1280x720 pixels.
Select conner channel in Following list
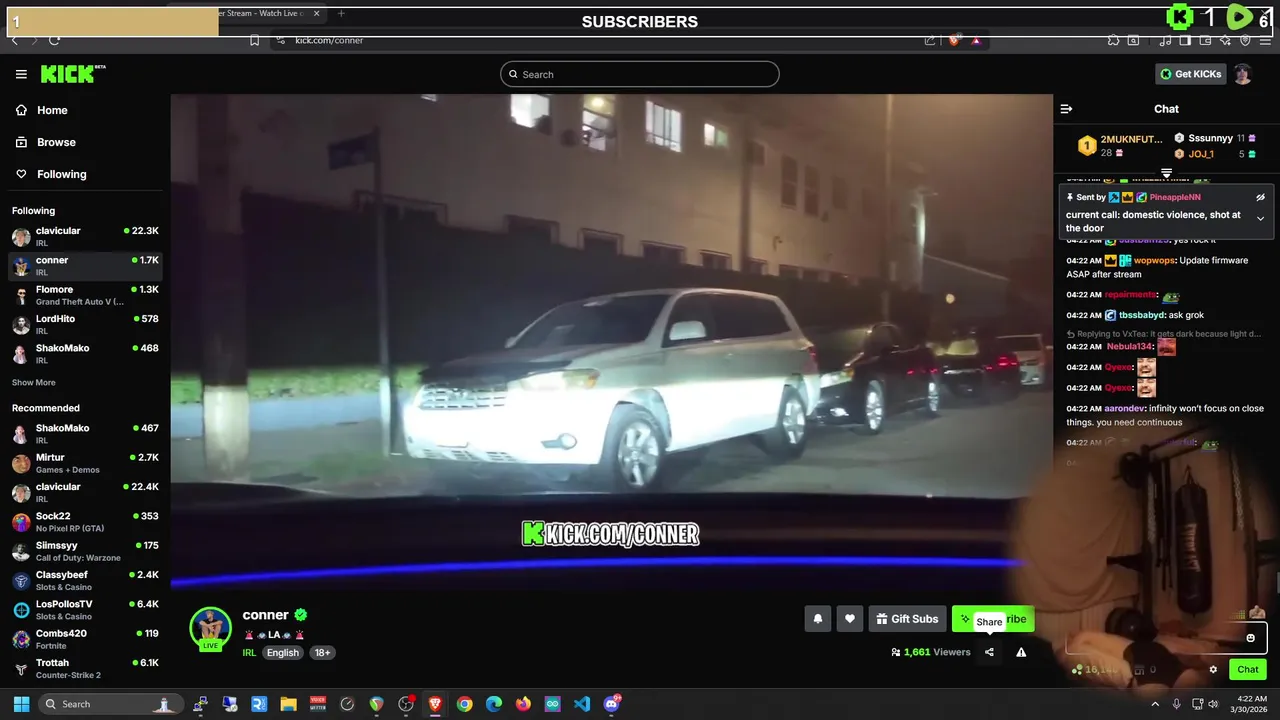click(x=85, y=266)
